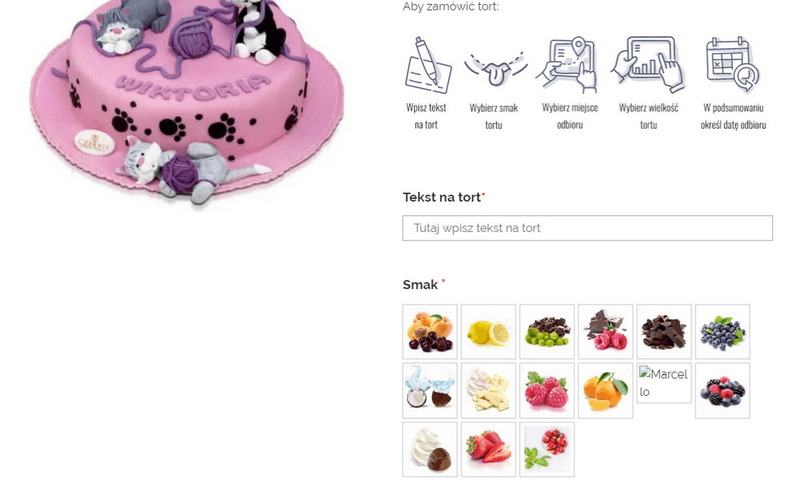Select cream and chocolate praline flavor

click(x=430, y=449)
